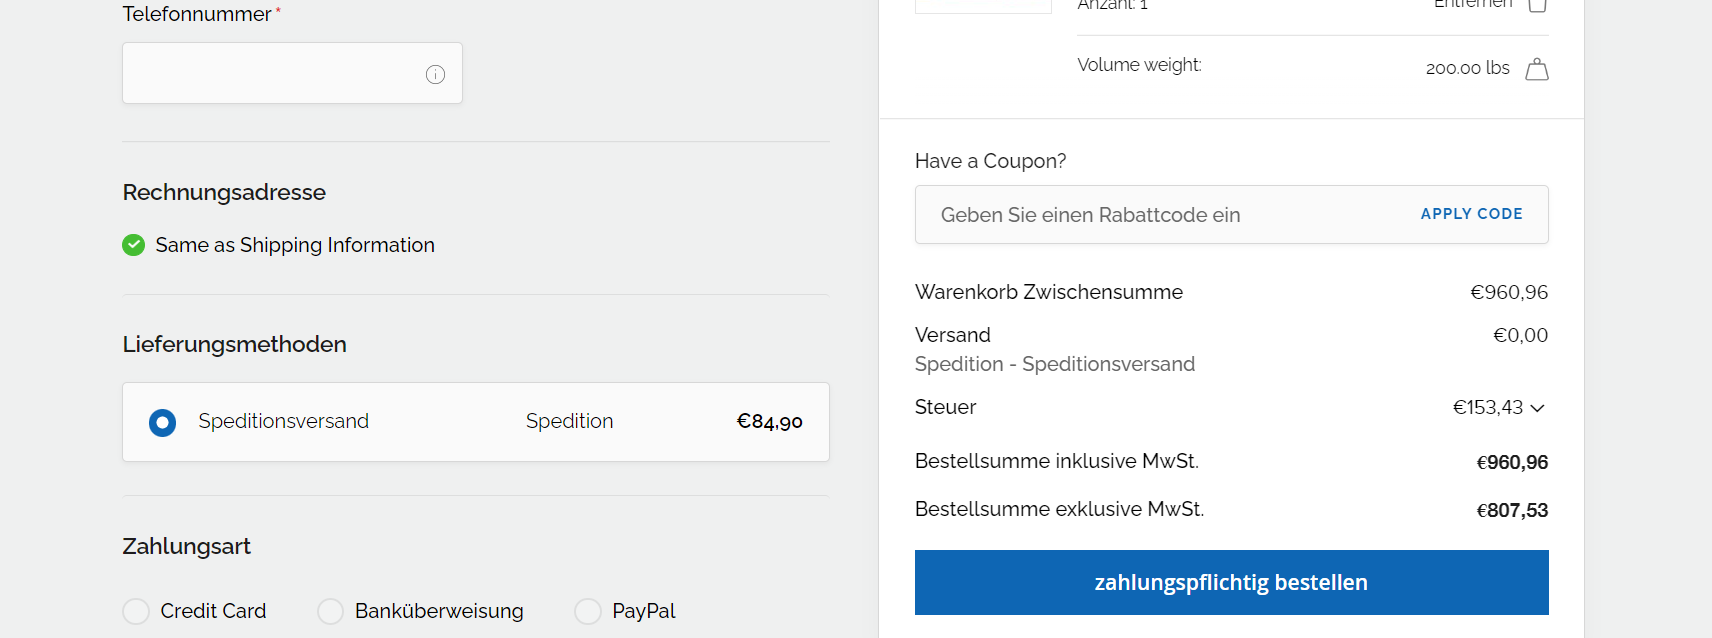The width and height of the screenshot is (1712, 638).
Task: Click the Zahlungsart section heading
Action: (x=186, y=546)
